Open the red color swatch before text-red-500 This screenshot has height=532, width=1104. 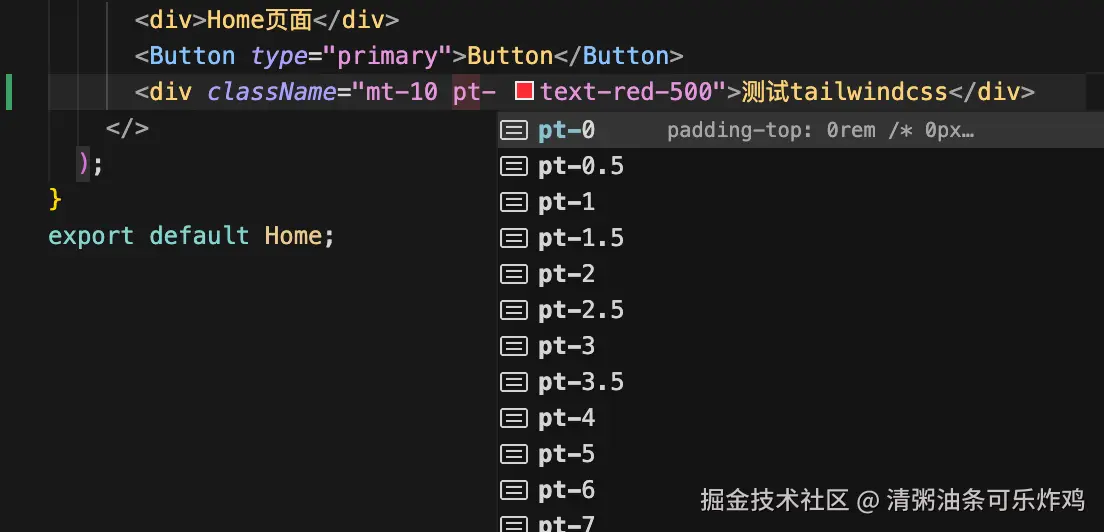524,92
